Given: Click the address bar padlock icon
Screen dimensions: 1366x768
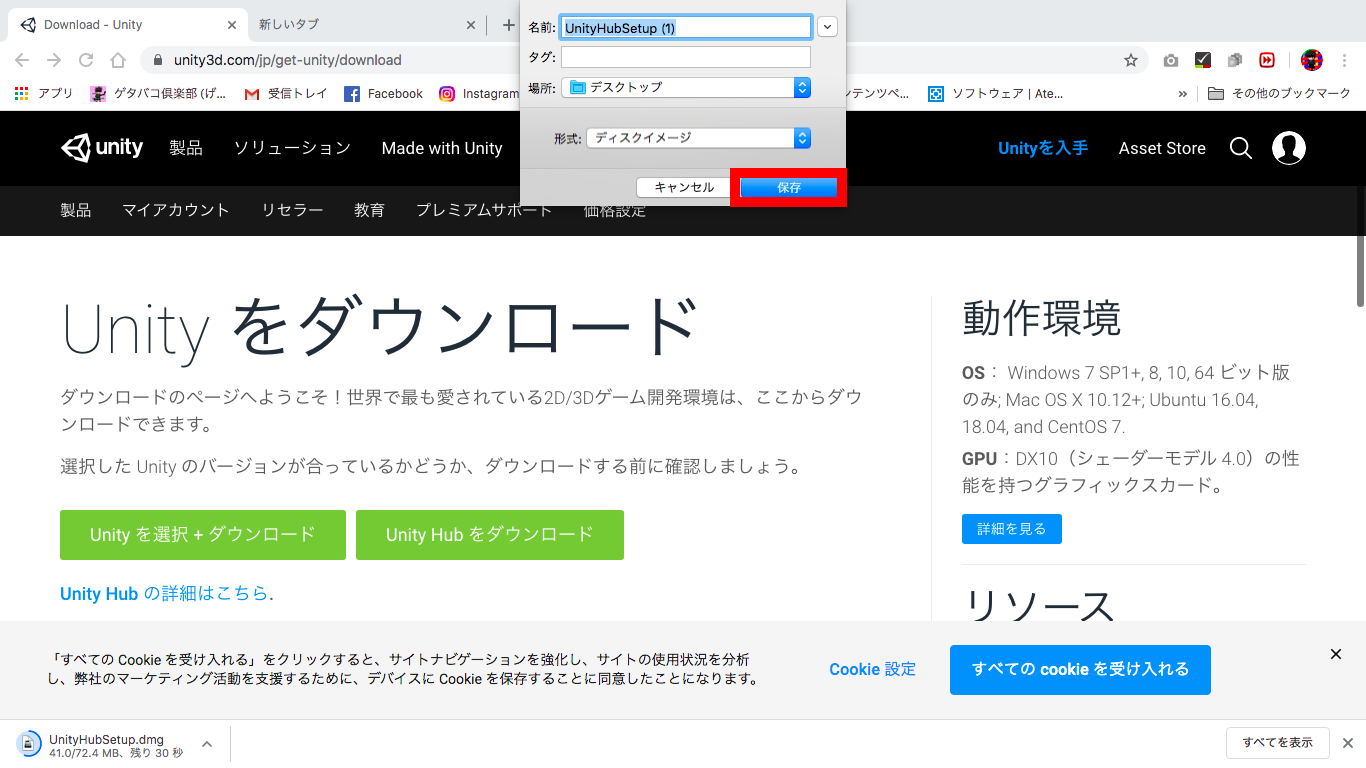Looking at the screenshot, I should [158, 60].
